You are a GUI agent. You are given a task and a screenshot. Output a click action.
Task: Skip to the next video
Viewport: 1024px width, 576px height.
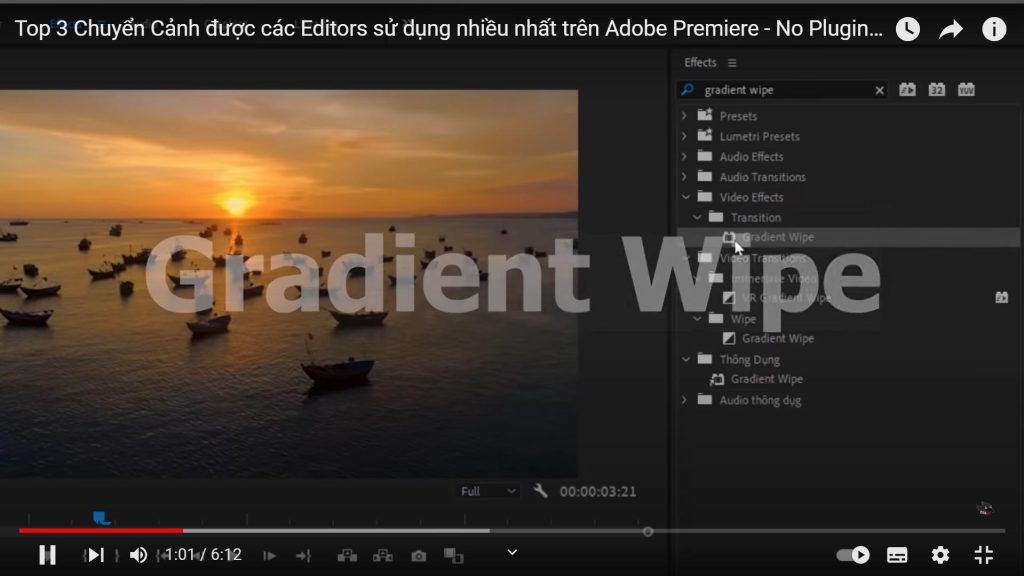point(94,554)
